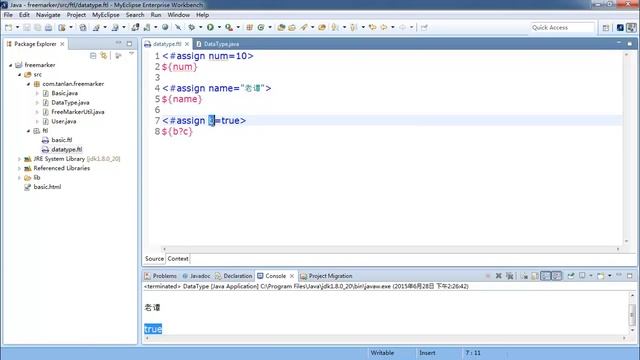The height and width of the screenshot is (360, 640).
Task: Collapse the freemarker project node
Action: pyautogui.click(x=11, y=65)
